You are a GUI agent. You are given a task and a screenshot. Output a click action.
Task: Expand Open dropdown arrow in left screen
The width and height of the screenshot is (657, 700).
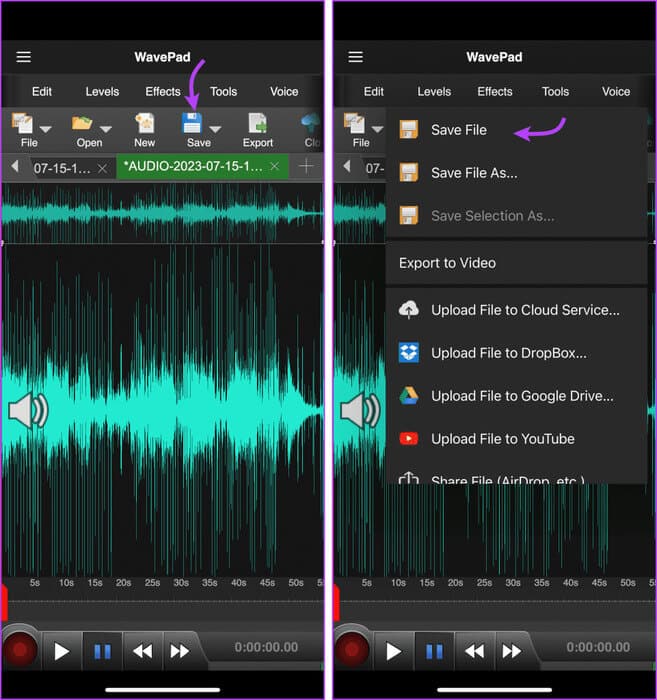pyautogui.click(x=106, y=129)
